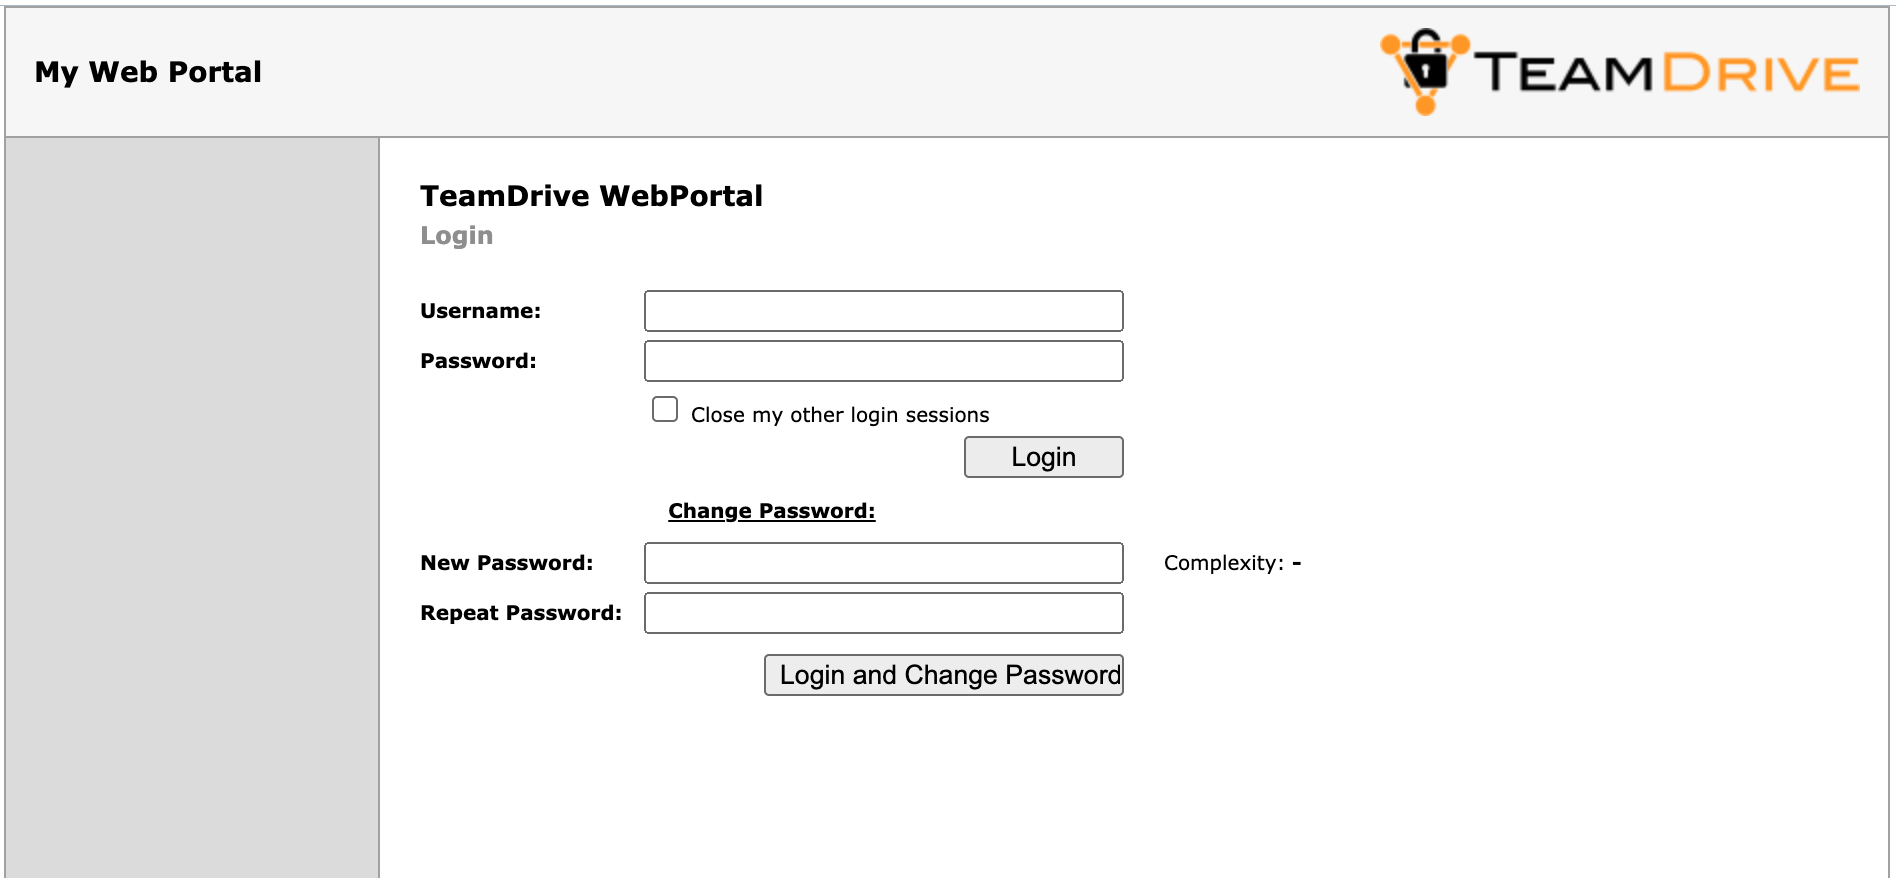Viewport: 1896px width, 878px height.
Task: Focus the New Password field
Action: (883, 563)
